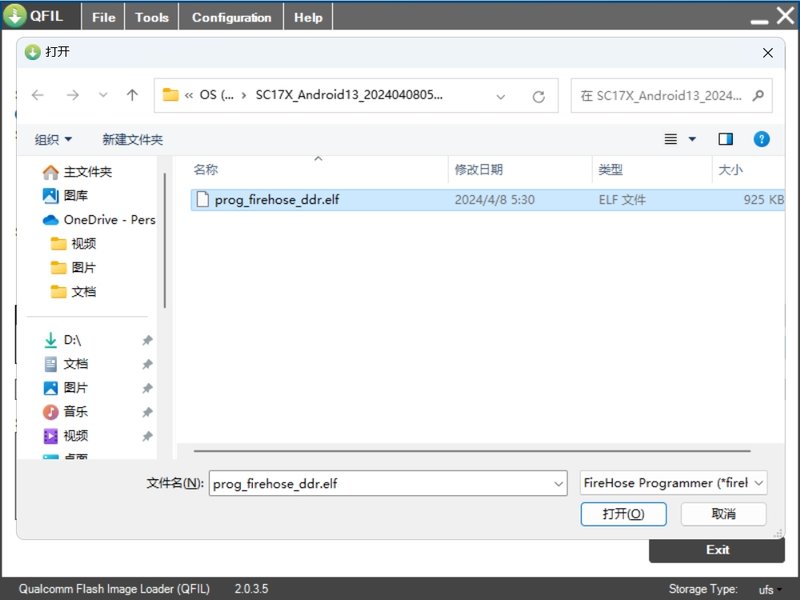Click pin icon next to D:\

pyautogui.click(x=147, y=340)
